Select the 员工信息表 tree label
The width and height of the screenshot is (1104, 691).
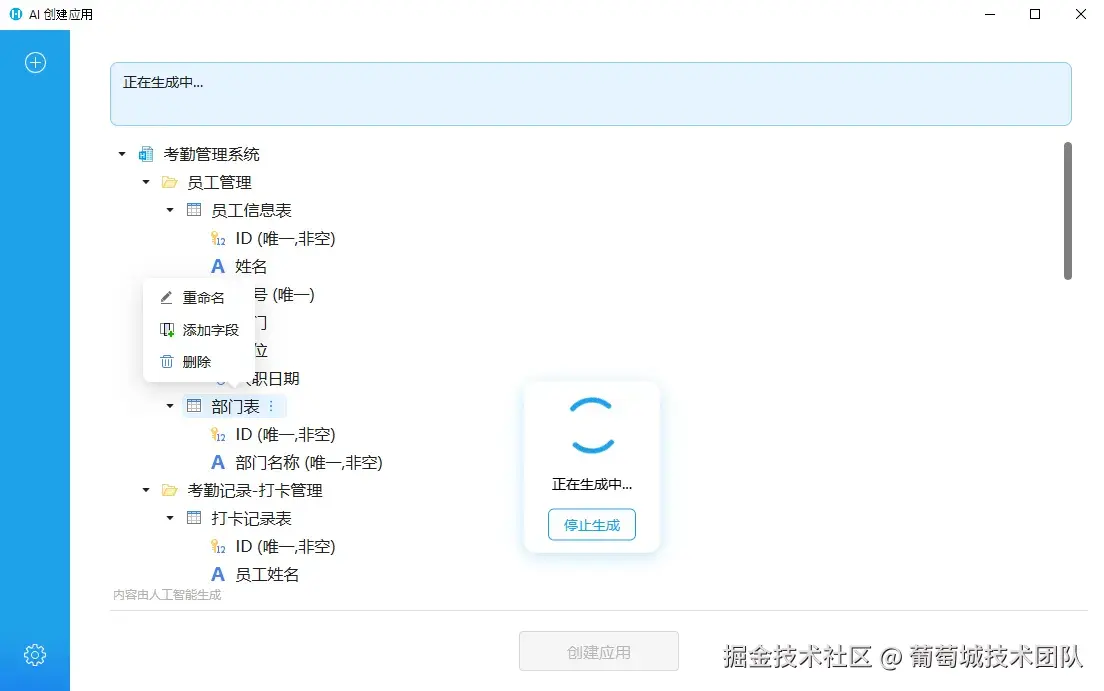pos(251,210)
